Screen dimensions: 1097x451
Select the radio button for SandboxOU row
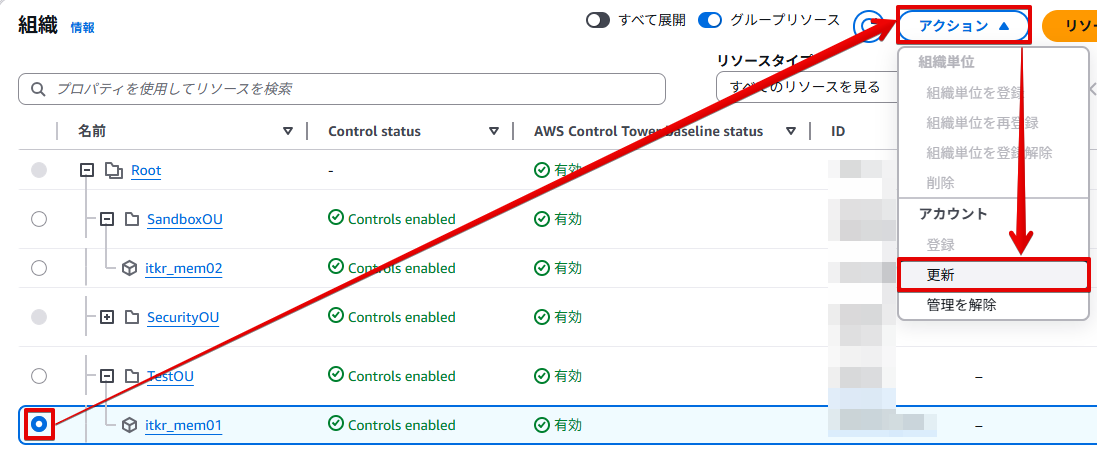pos(39,219)
